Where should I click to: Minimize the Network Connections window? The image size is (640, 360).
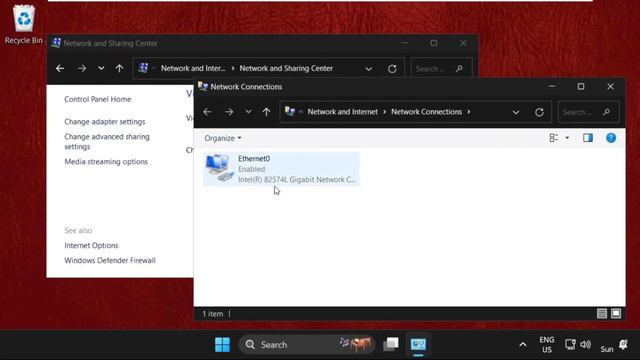(x=552, y=87)
